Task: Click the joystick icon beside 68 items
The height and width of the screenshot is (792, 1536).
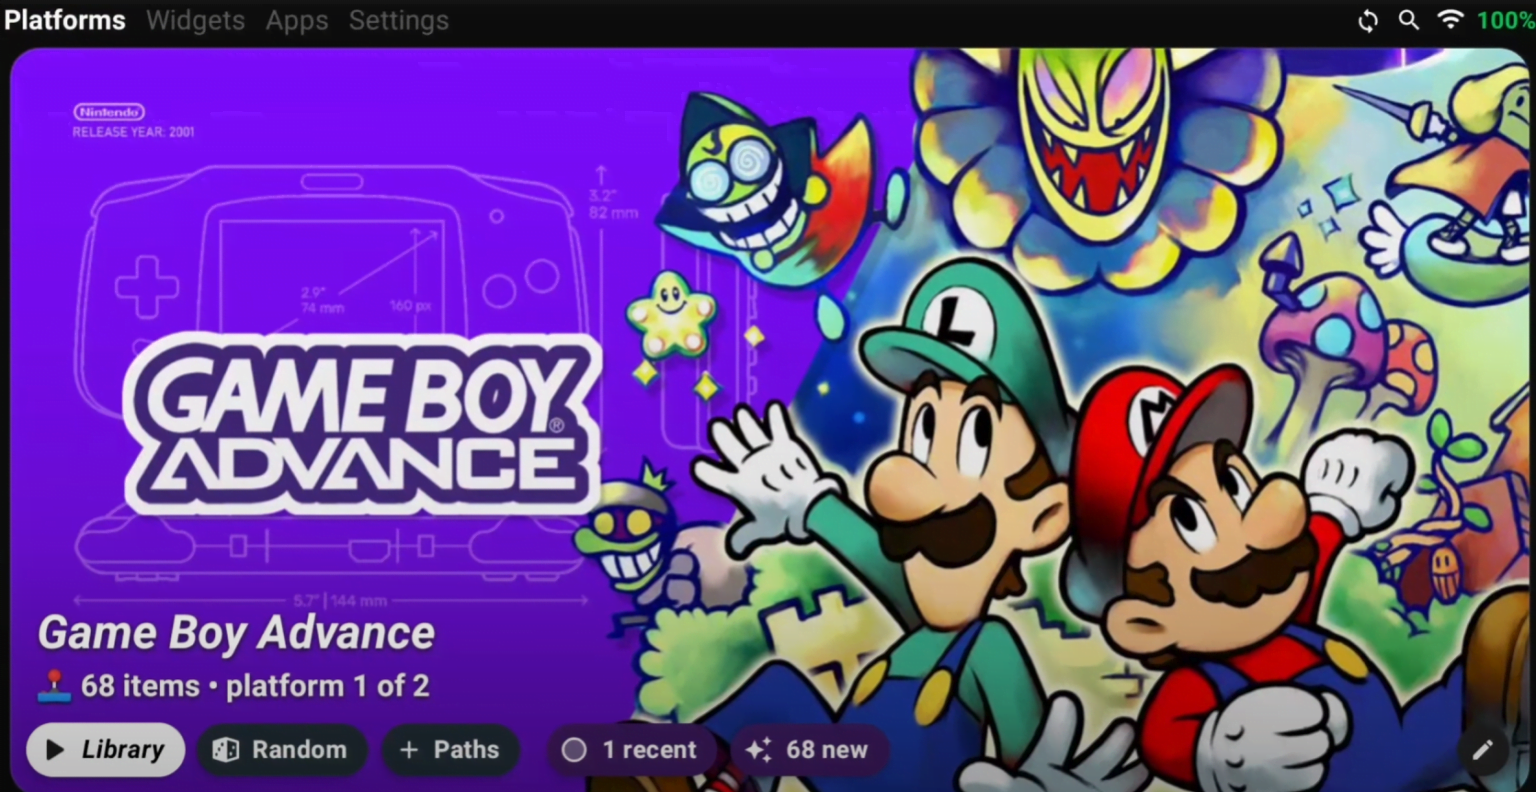Action: (54, 686)
